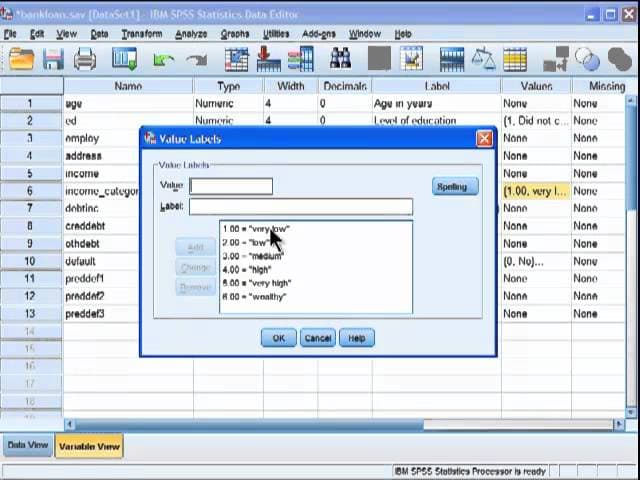Select the 1.00 = "very low" entry
The width and height of the screenshot is (640, 480).
point(256,229)
